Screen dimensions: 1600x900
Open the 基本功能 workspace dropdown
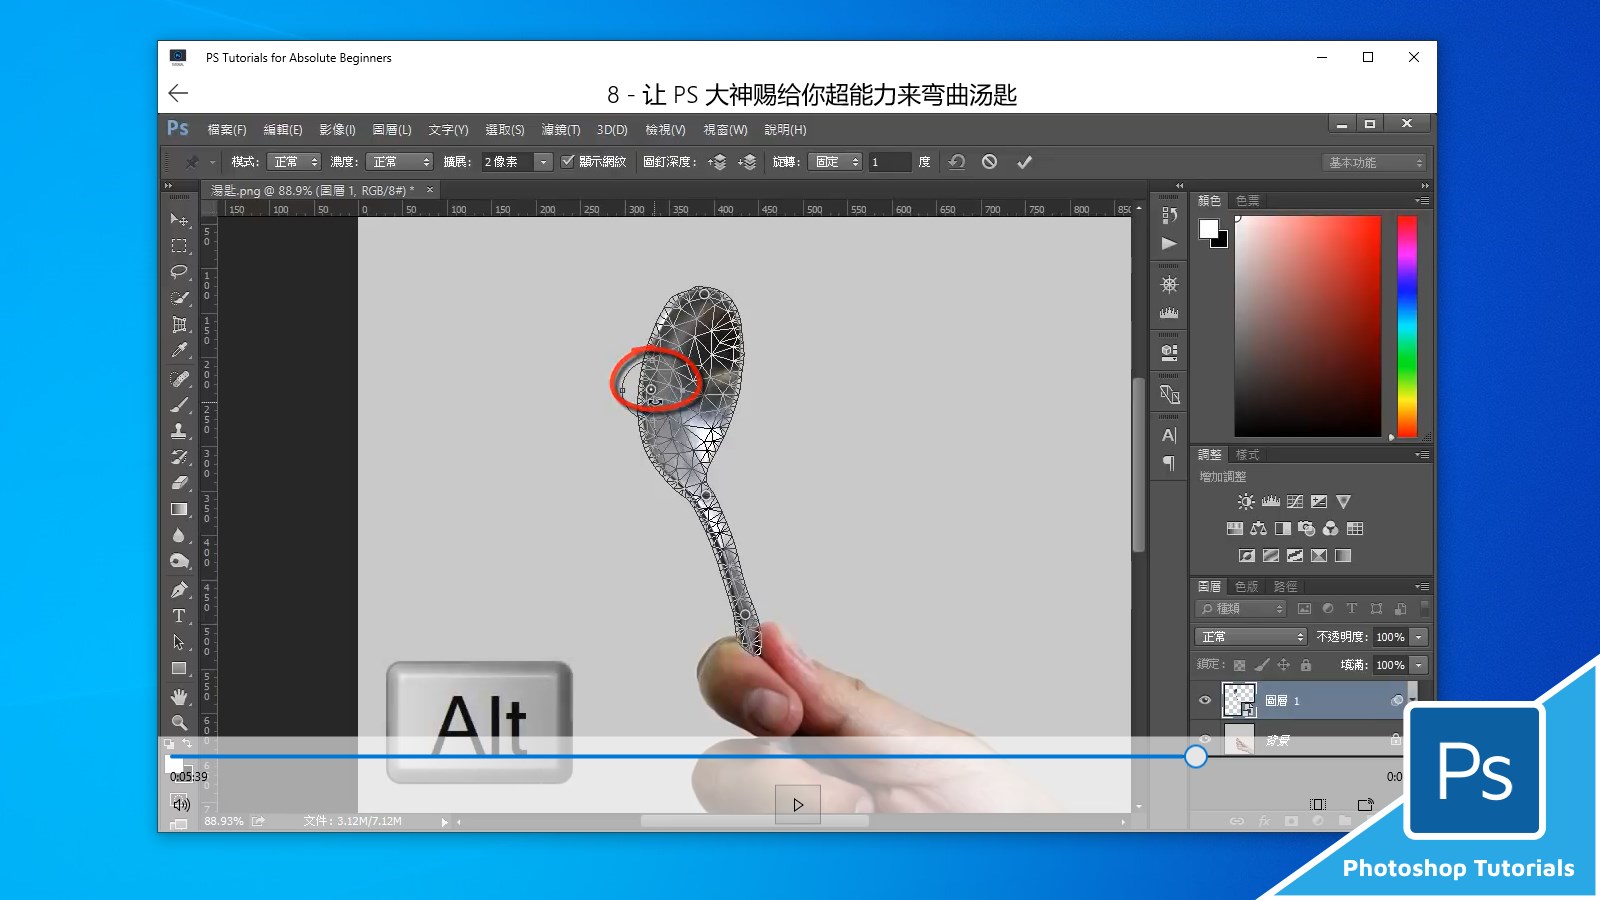[x=1375, y=163]
